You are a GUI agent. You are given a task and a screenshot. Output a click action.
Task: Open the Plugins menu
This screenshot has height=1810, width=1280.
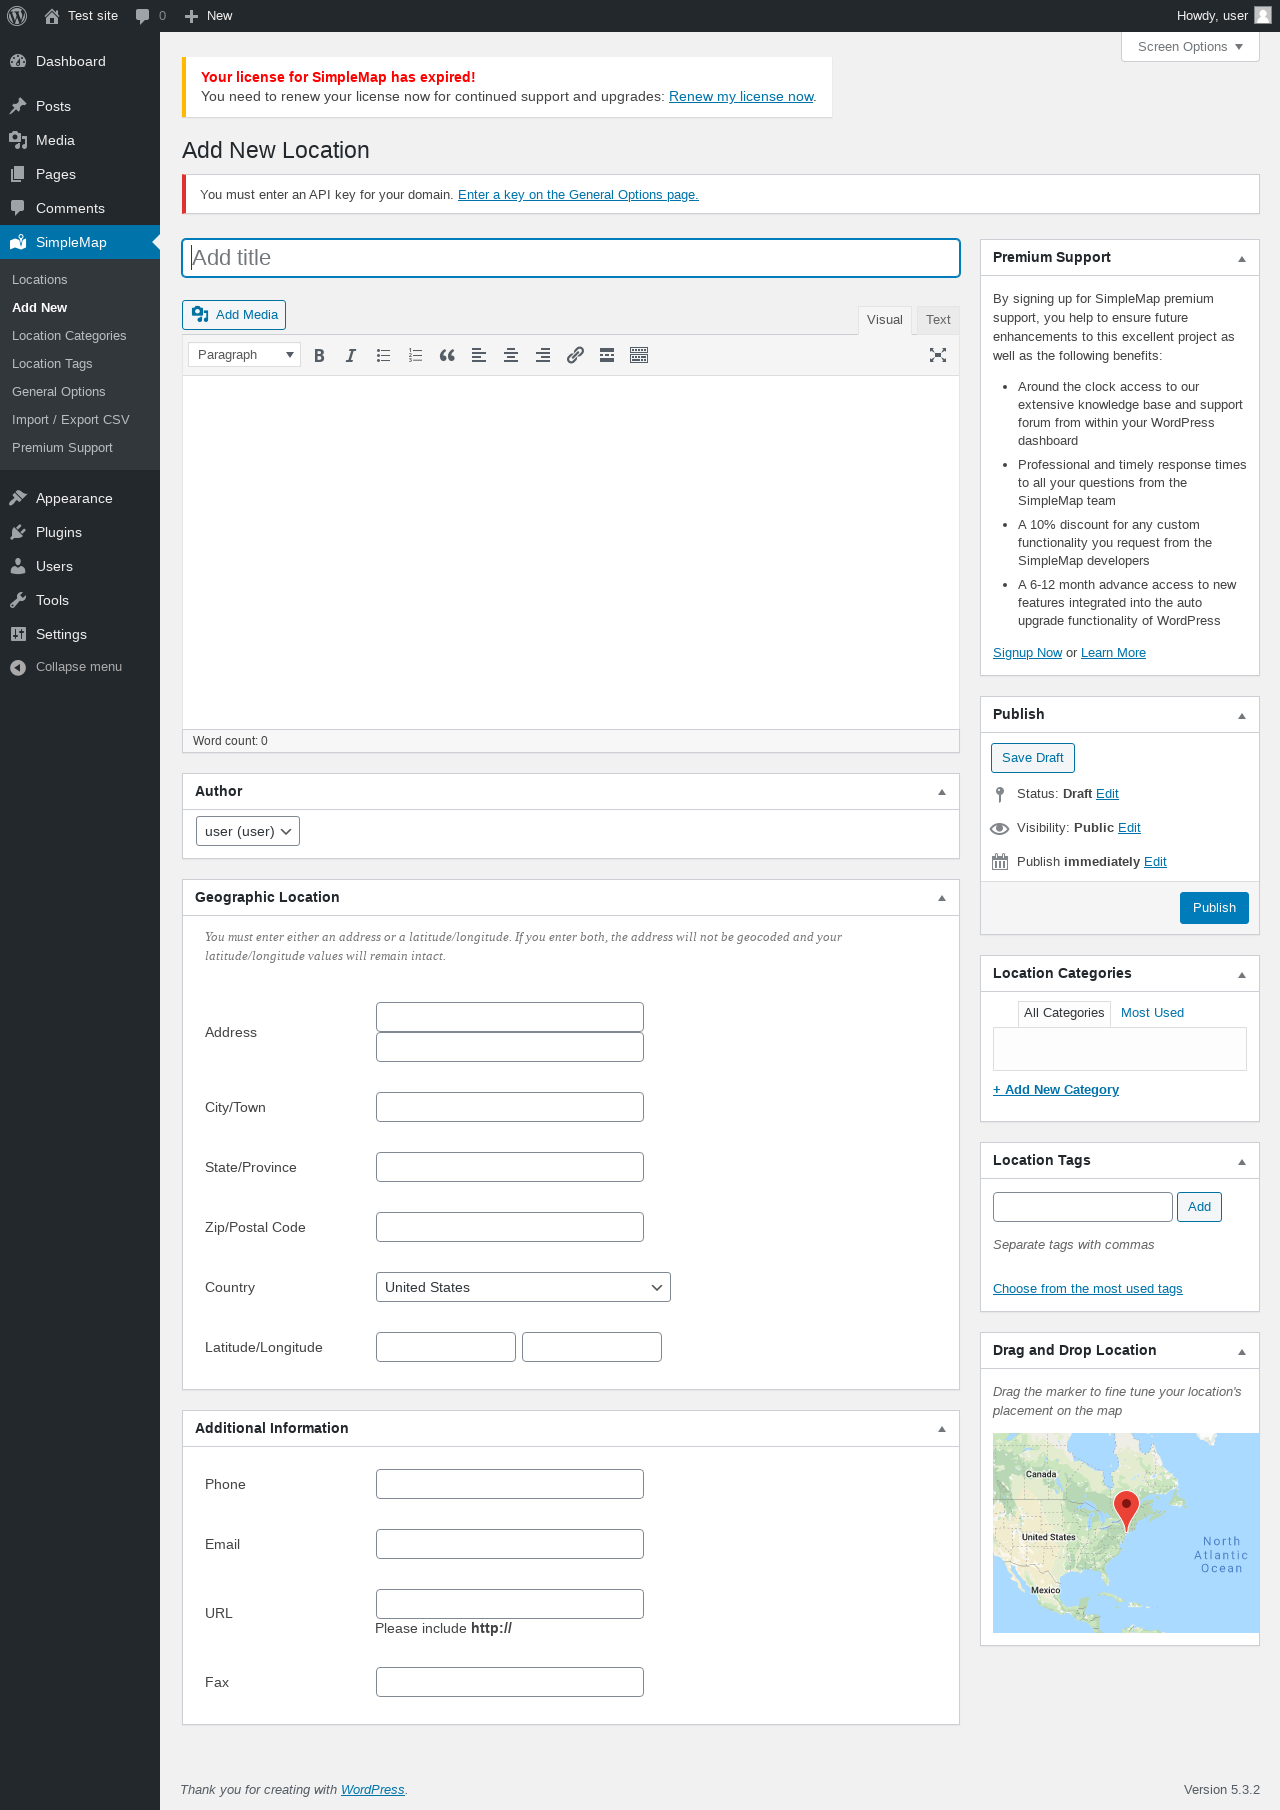[80, 532]
